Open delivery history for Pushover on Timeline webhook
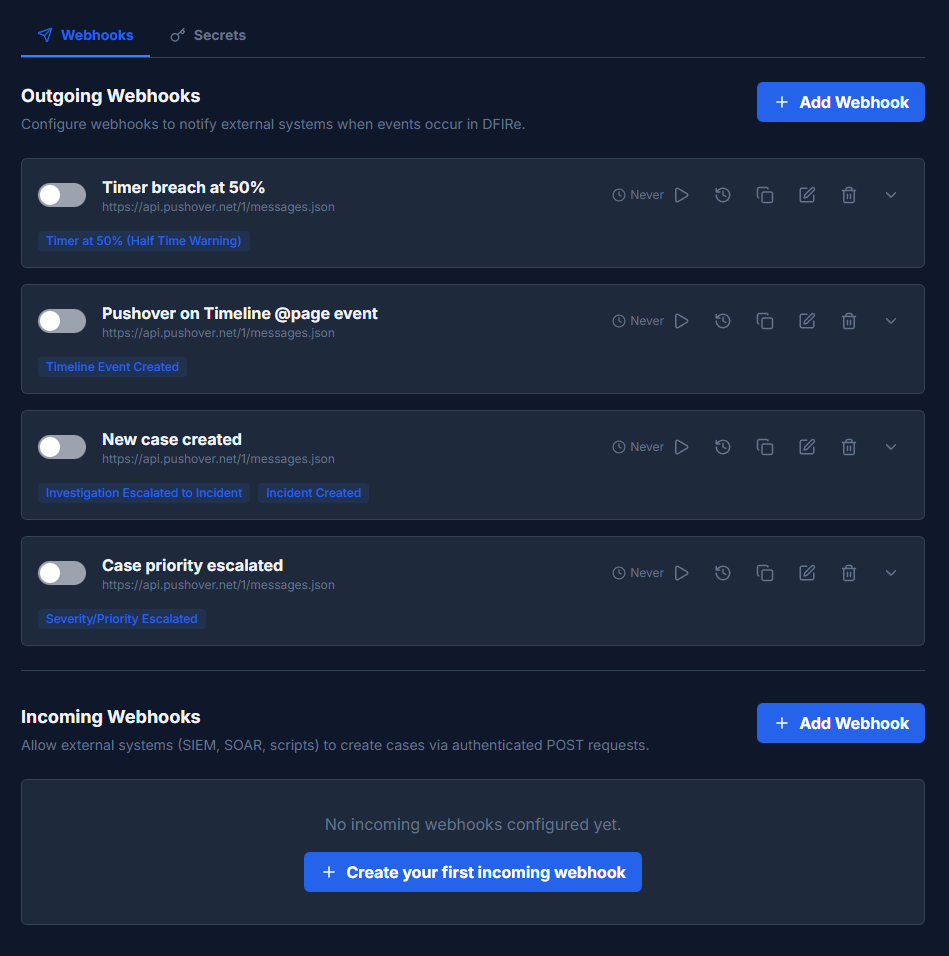949x956 pixels. pos(723,320)
